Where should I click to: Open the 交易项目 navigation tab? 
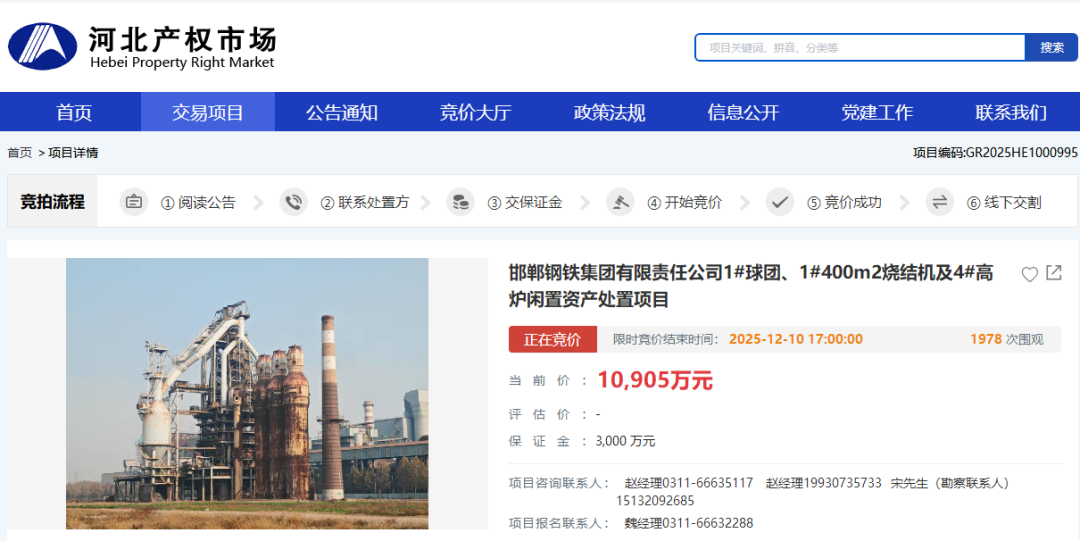[208, 112]
